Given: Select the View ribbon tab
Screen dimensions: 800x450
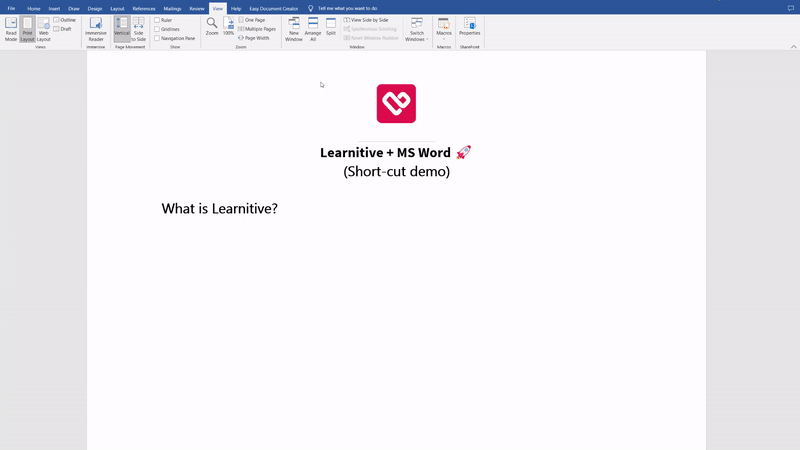Looking at the screenshot, I should [x=218, y=9].
